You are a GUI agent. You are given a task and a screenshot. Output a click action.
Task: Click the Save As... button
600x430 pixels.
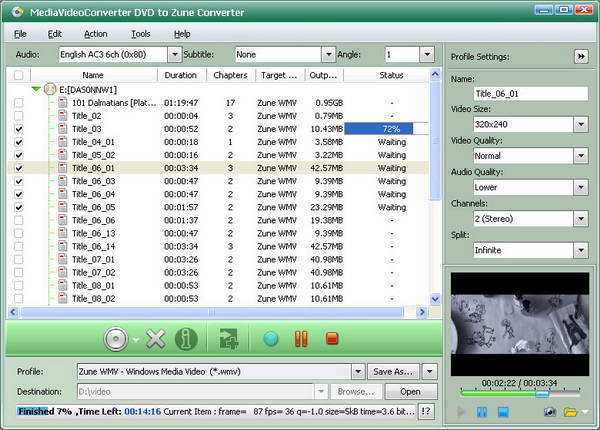(x=393, y=371)
